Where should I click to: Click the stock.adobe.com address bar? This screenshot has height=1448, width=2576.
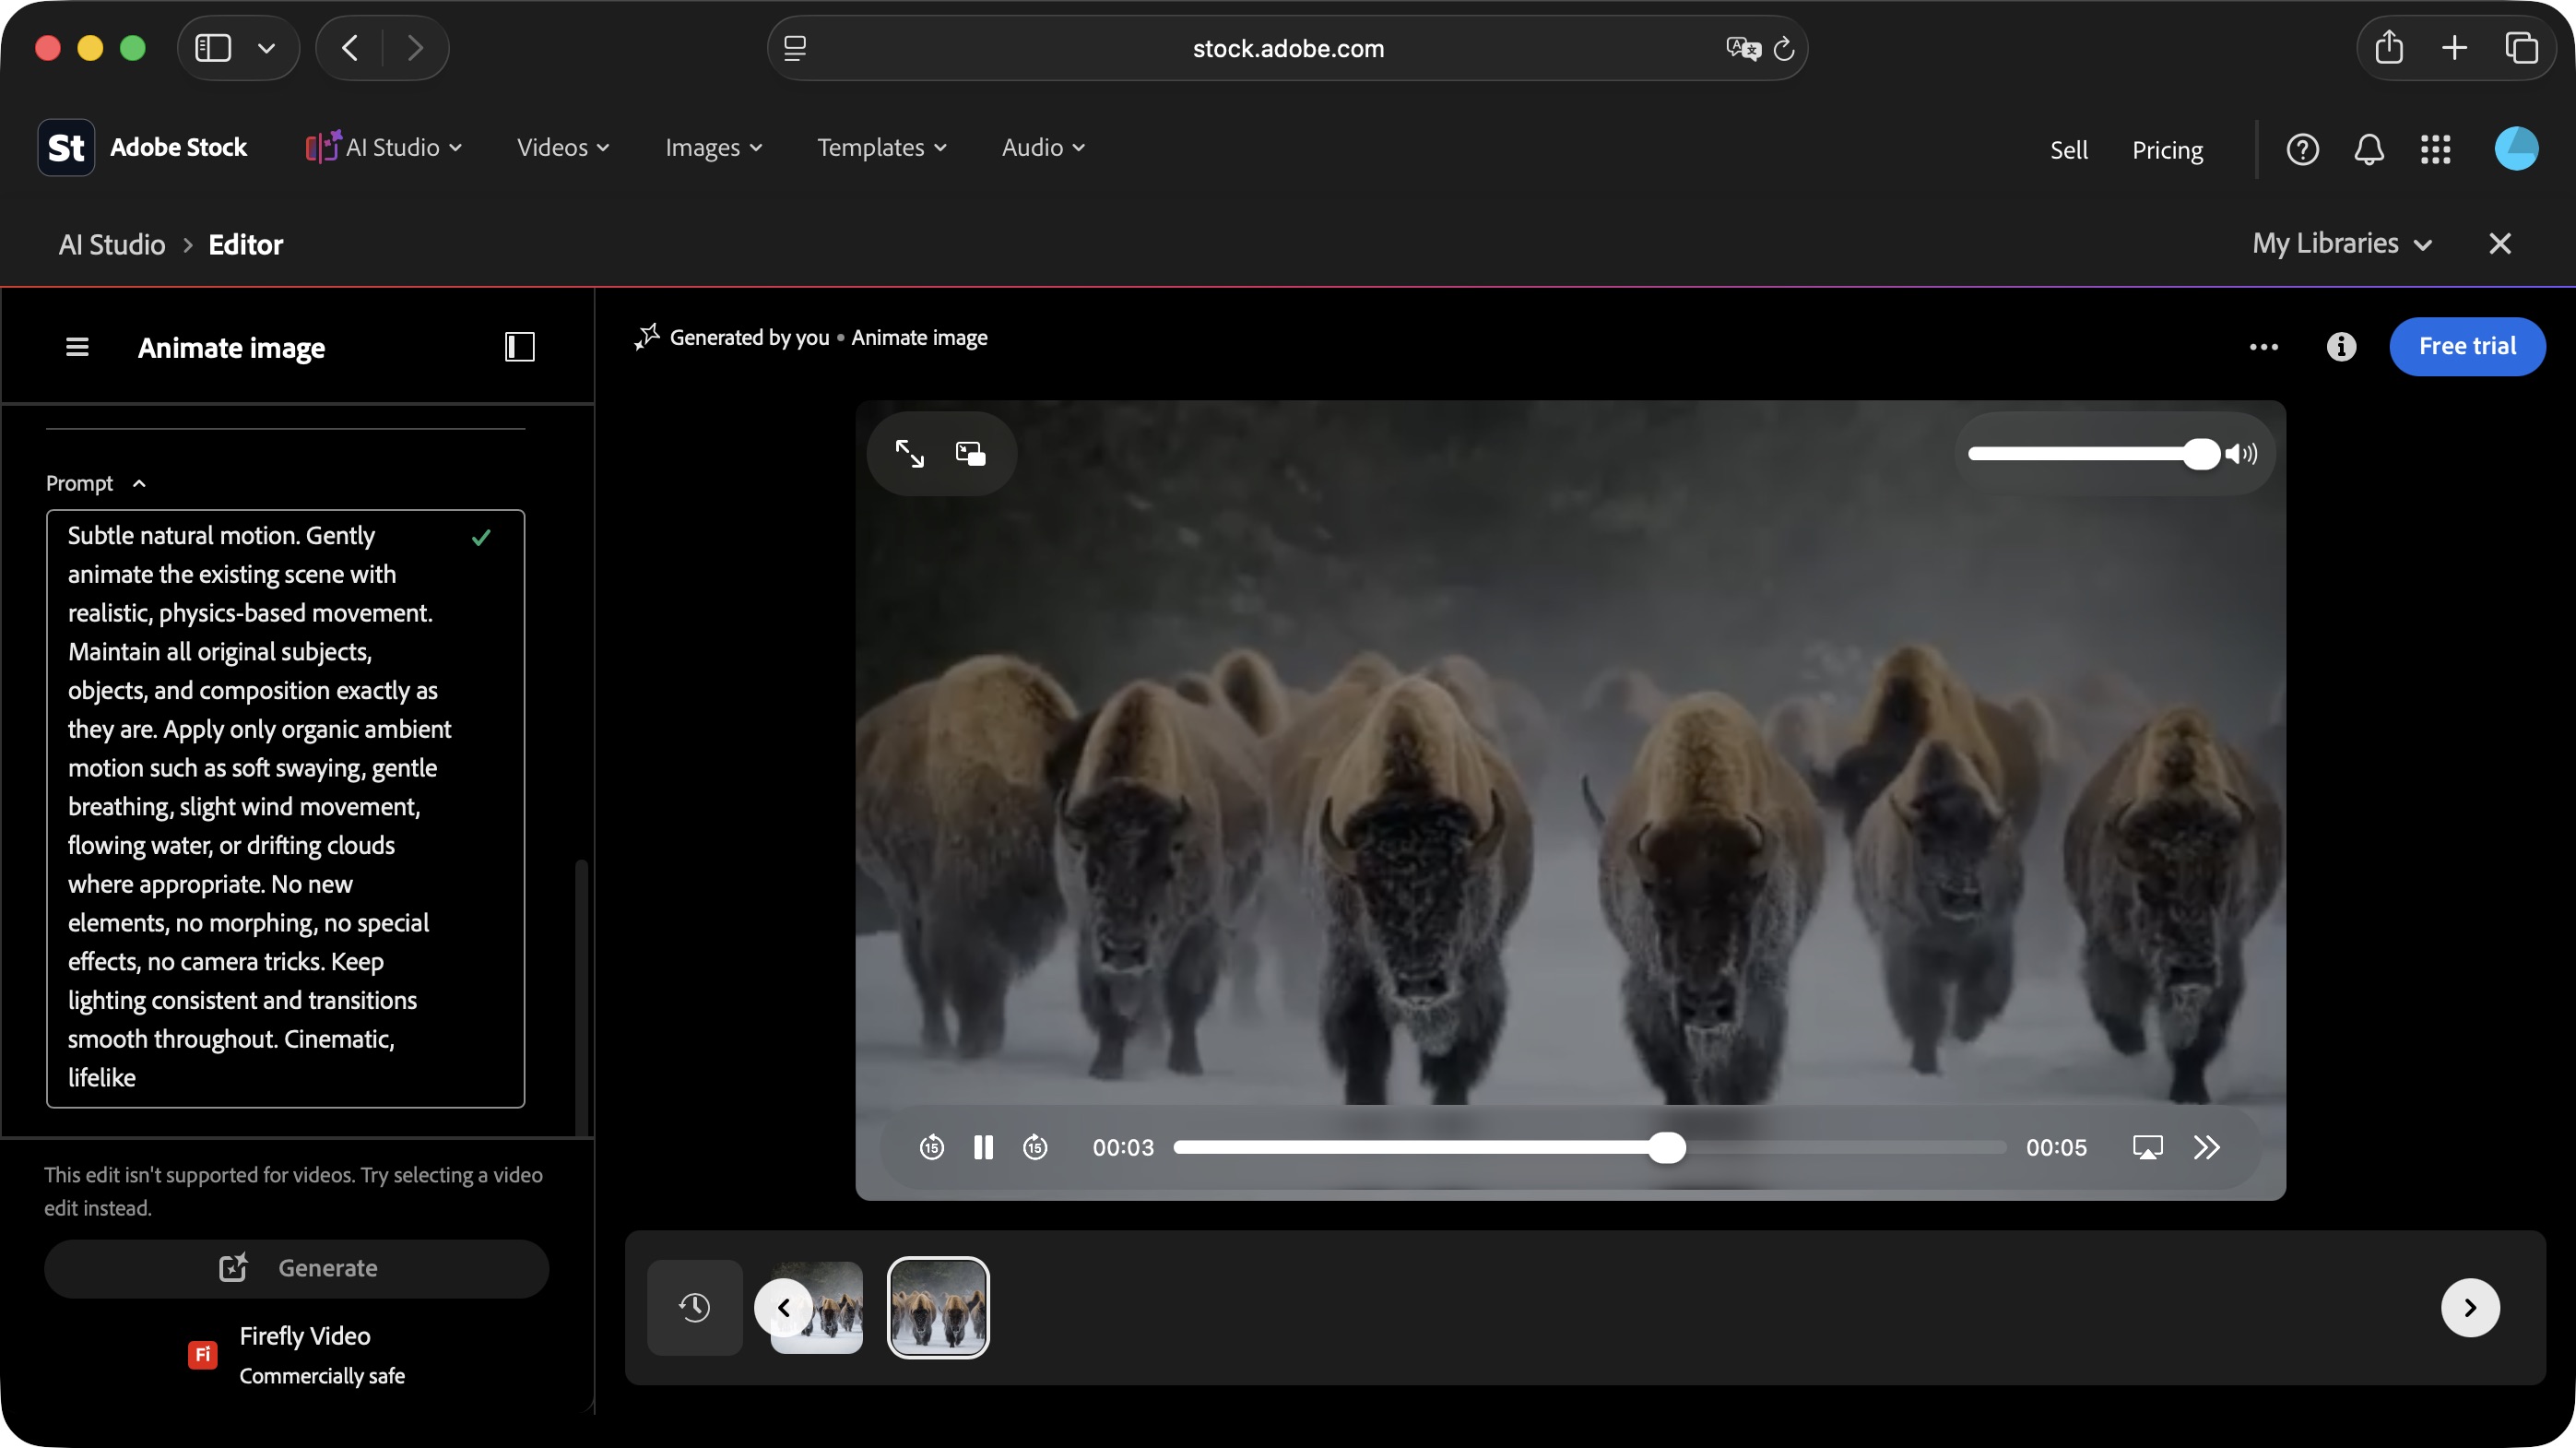1287,48
